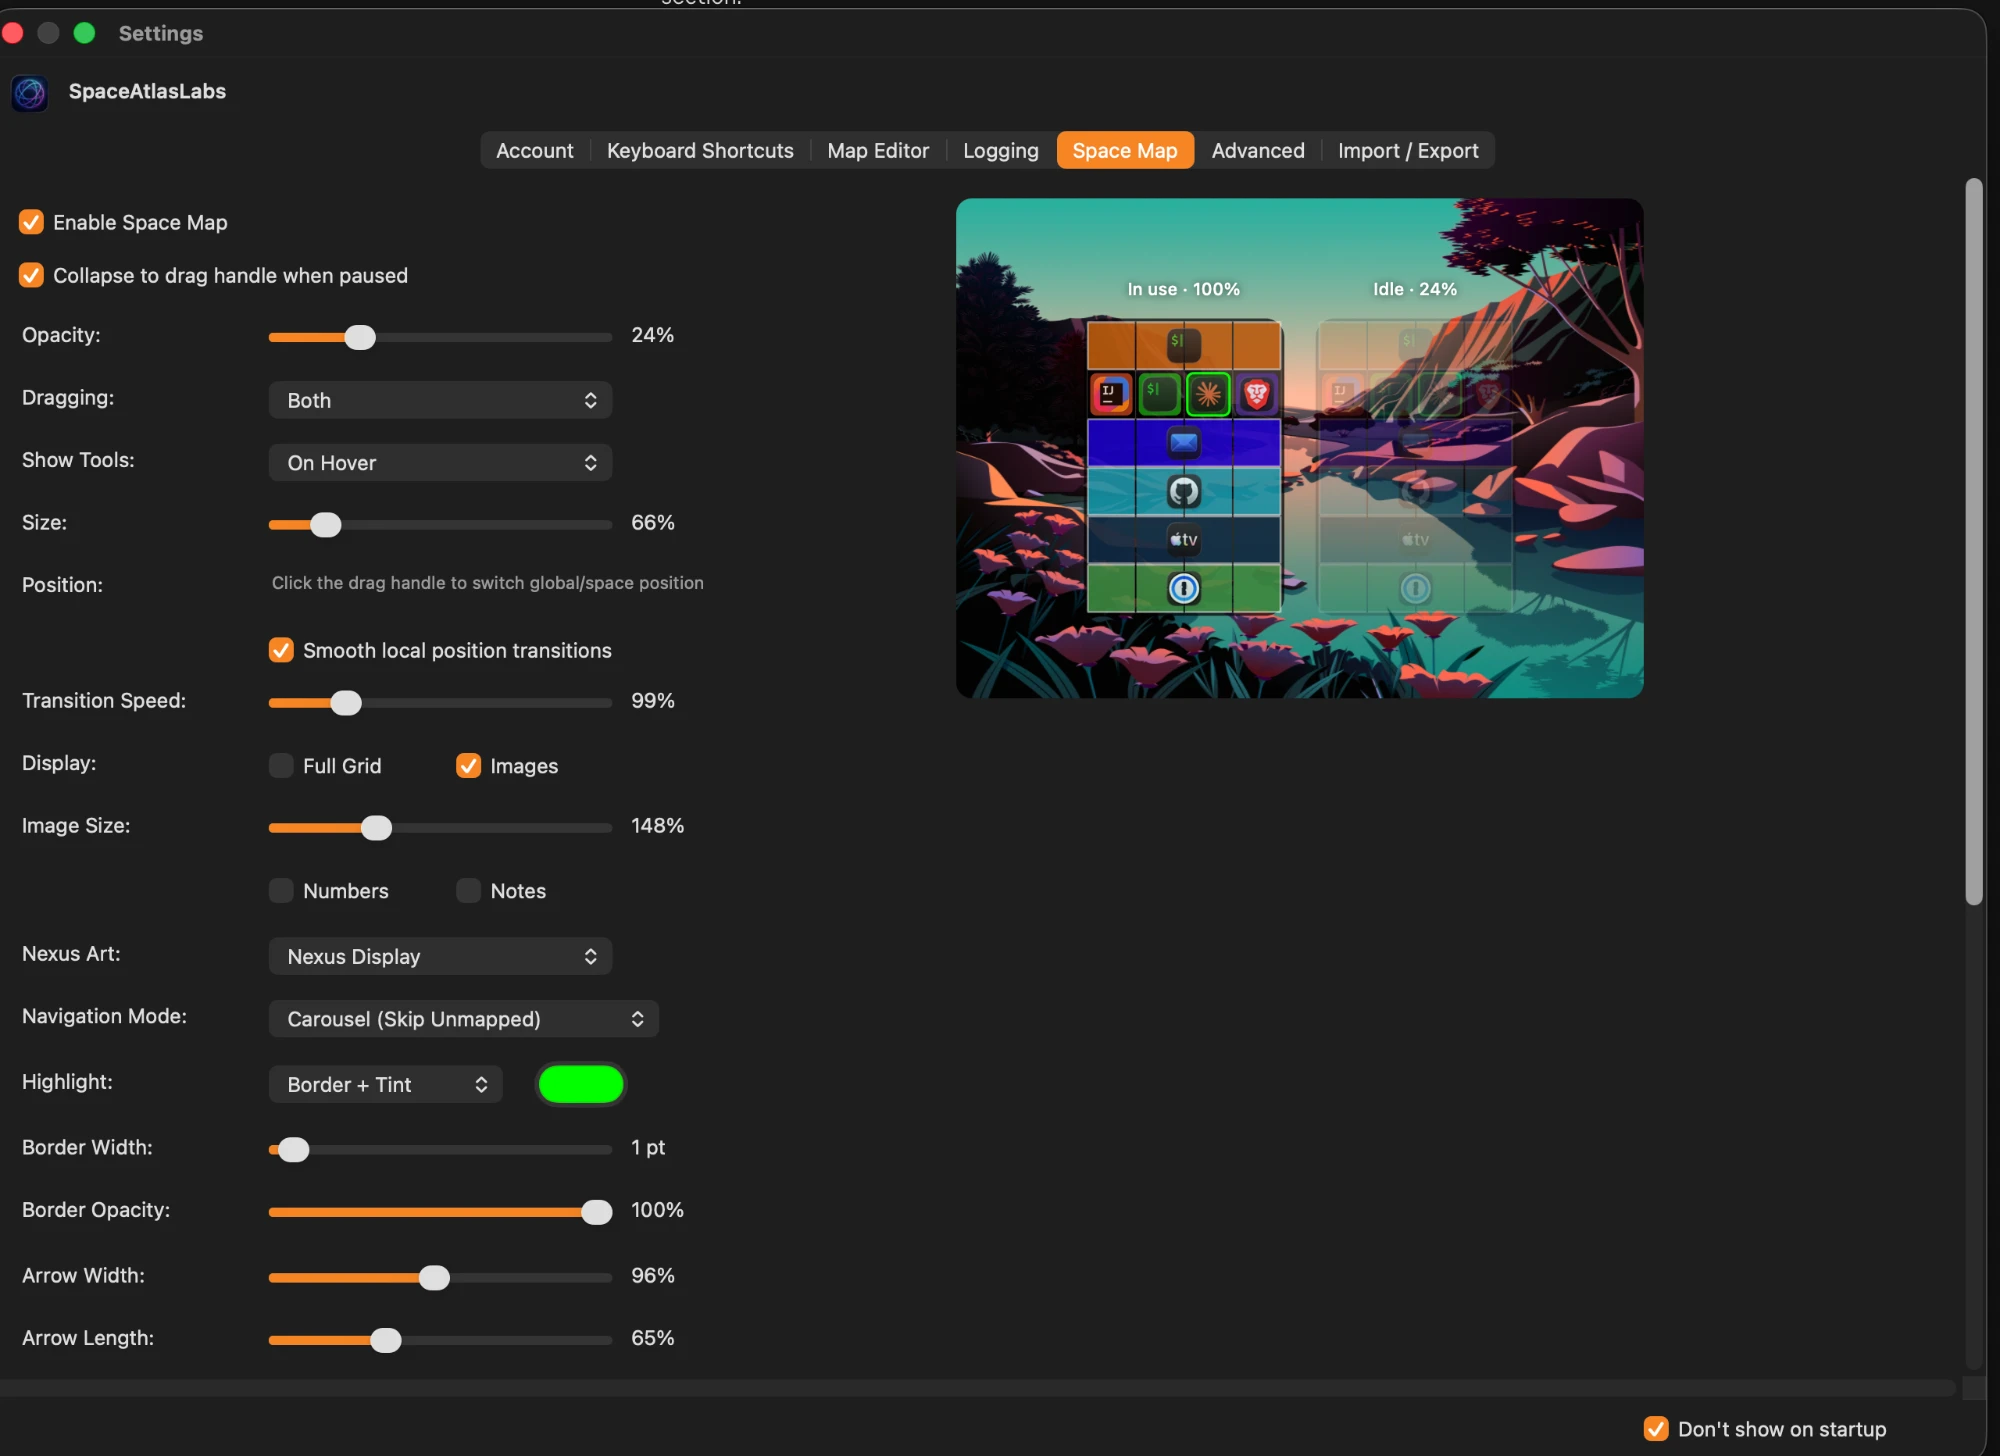Select the highlighted orange starburst icon in the In use map
Screen dimensions: 2000x1456
1208,394
